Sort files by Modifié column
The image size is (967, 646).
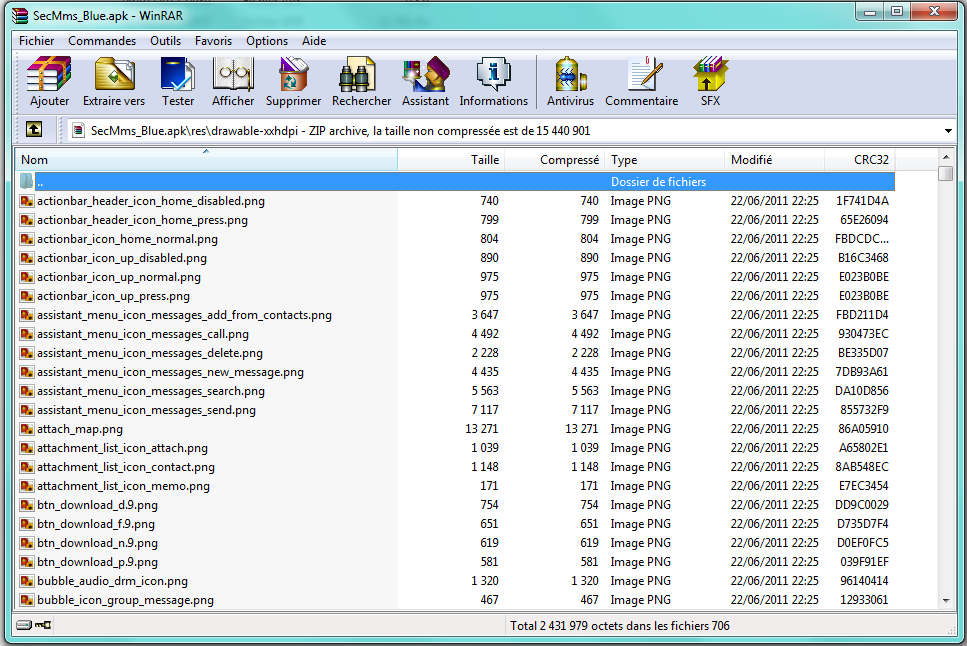(x=775, y=160)
